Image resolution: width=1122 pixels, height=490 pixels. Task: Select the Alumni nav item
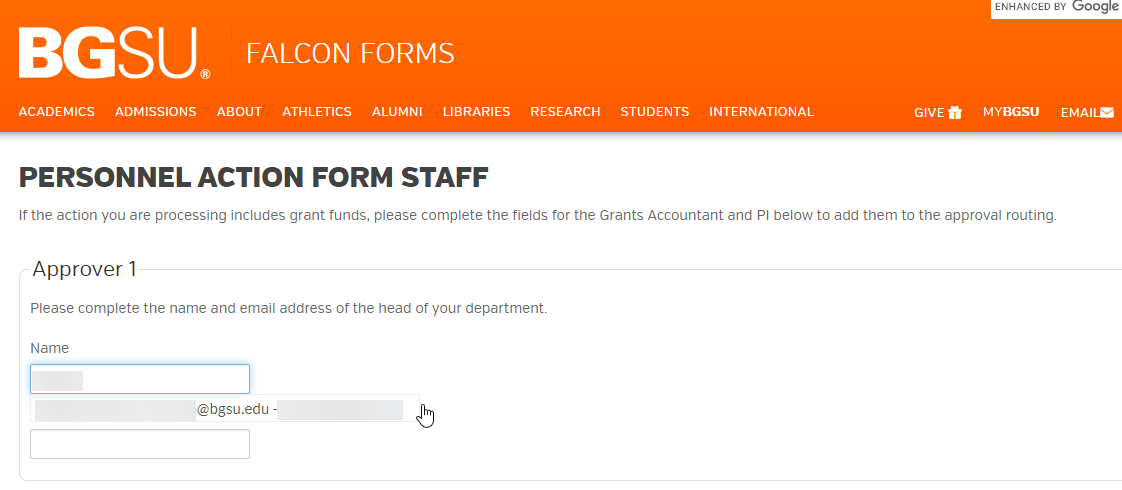pos(397,112)
